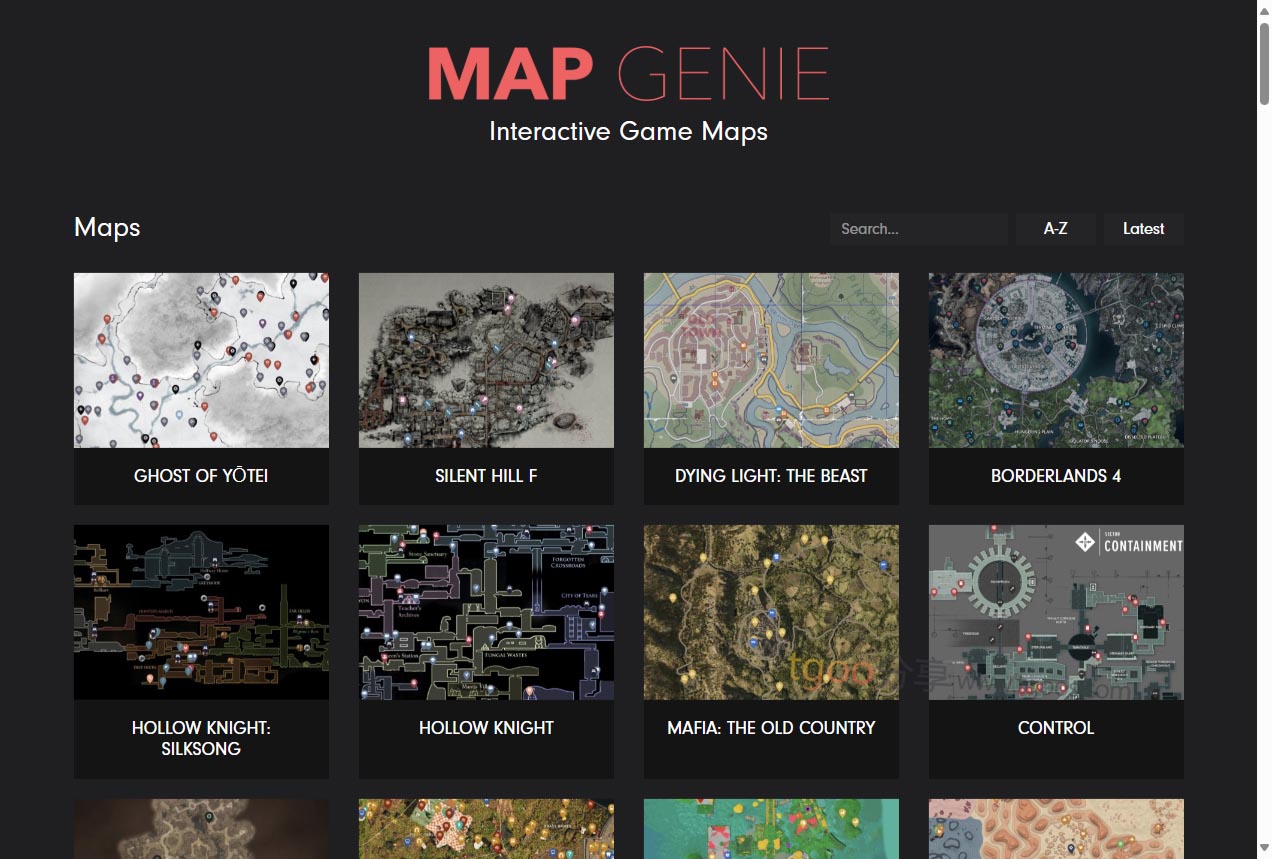Image resolution: width=1272 pixels, height=859 pixels.
Task: Open the Hollow Knight: Silksong map image
Action: (x=201, y=612)
